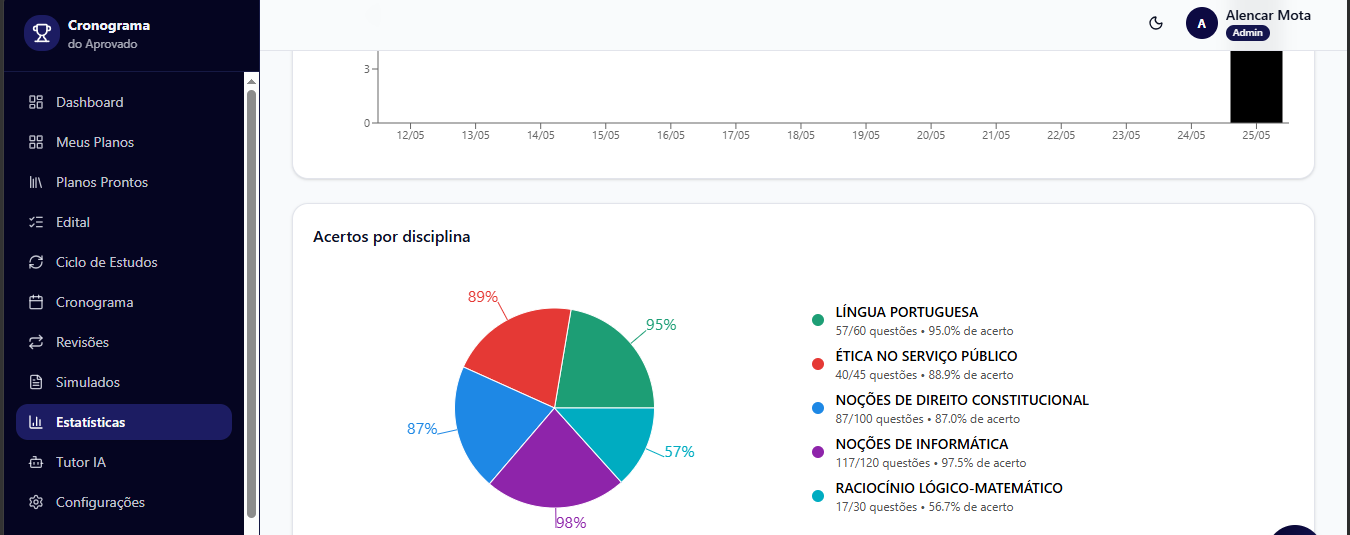Click the Admin badge
The width and height of the screenshot is (1350, 535).
coord(1248,33)
